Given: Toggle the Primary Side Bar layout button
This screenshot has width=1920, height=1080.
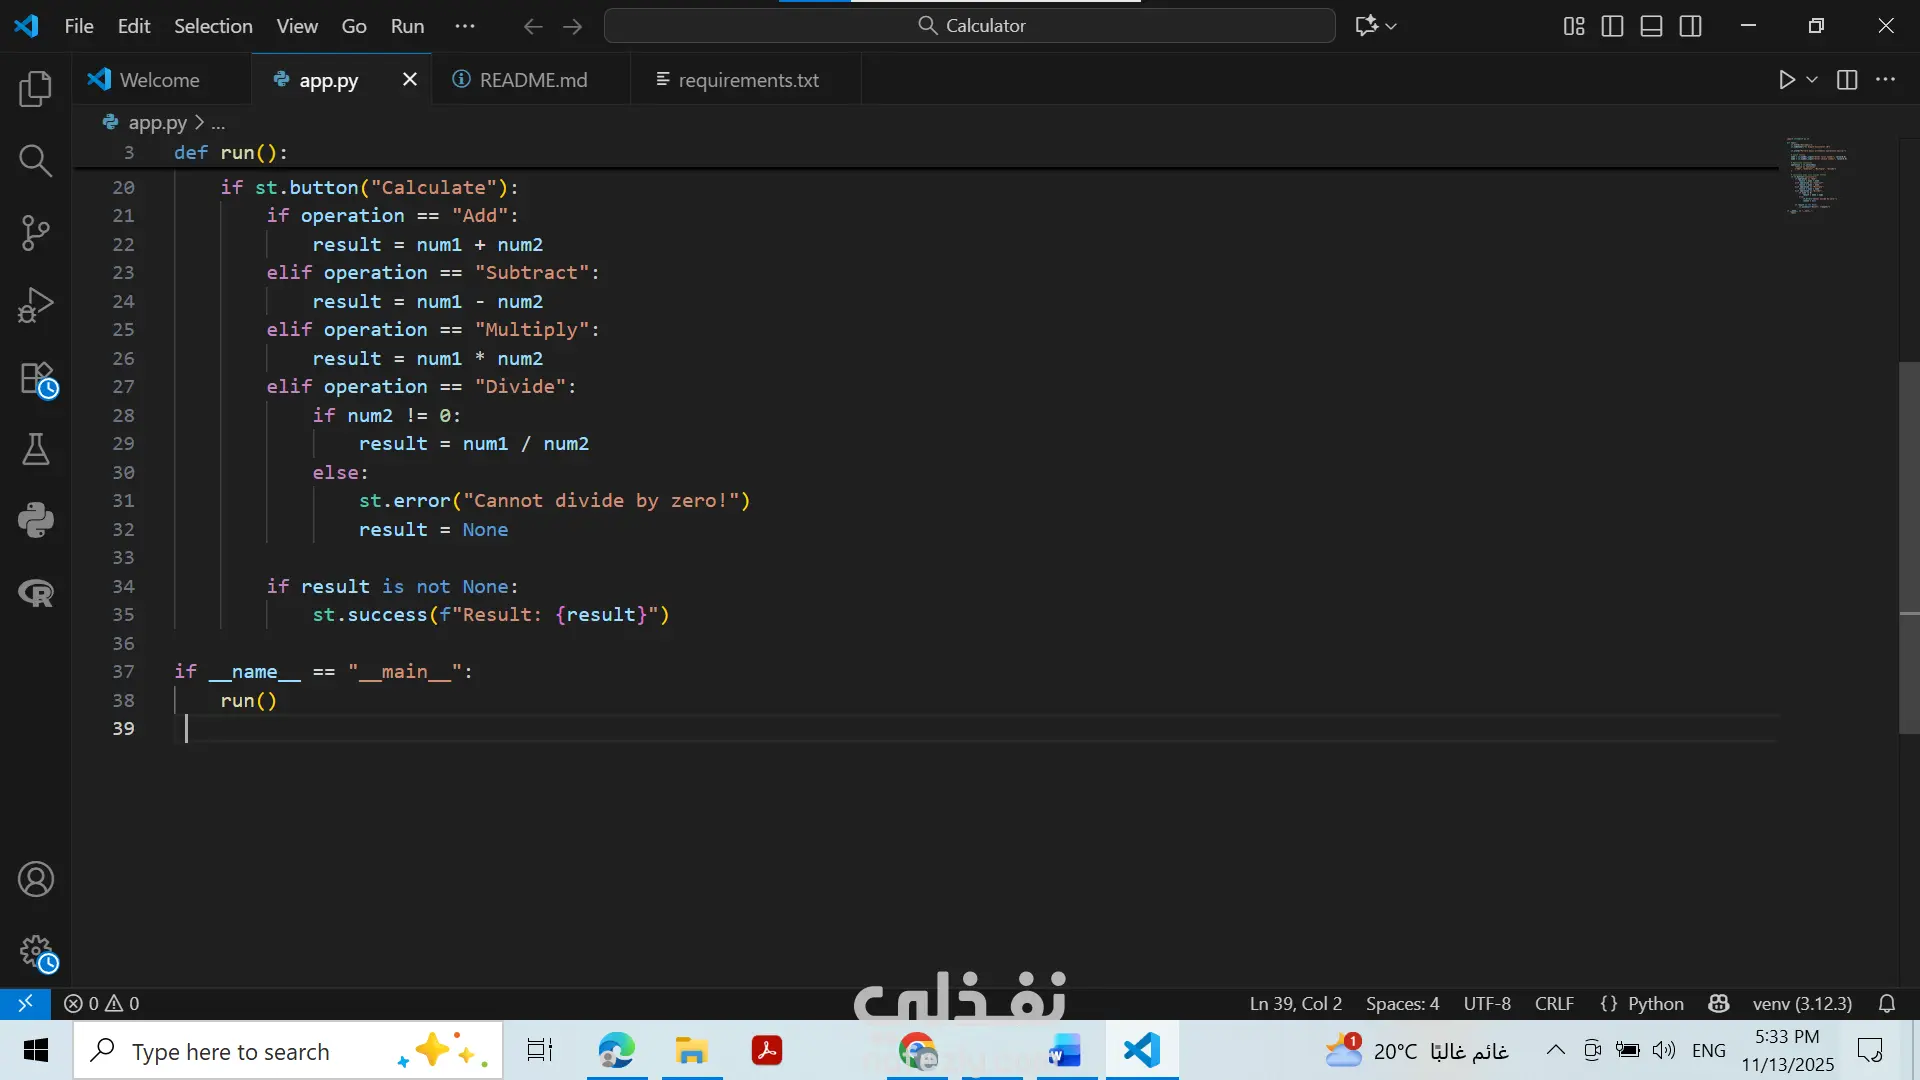Looking at the screenshot, I should pos(1612,26).
